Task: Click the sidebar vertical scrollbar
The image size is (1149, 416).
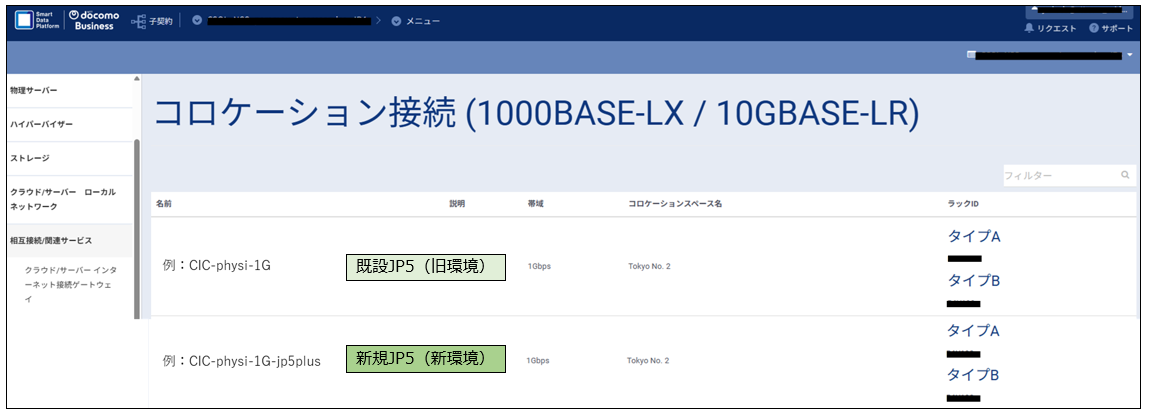Action: [136, 230]
